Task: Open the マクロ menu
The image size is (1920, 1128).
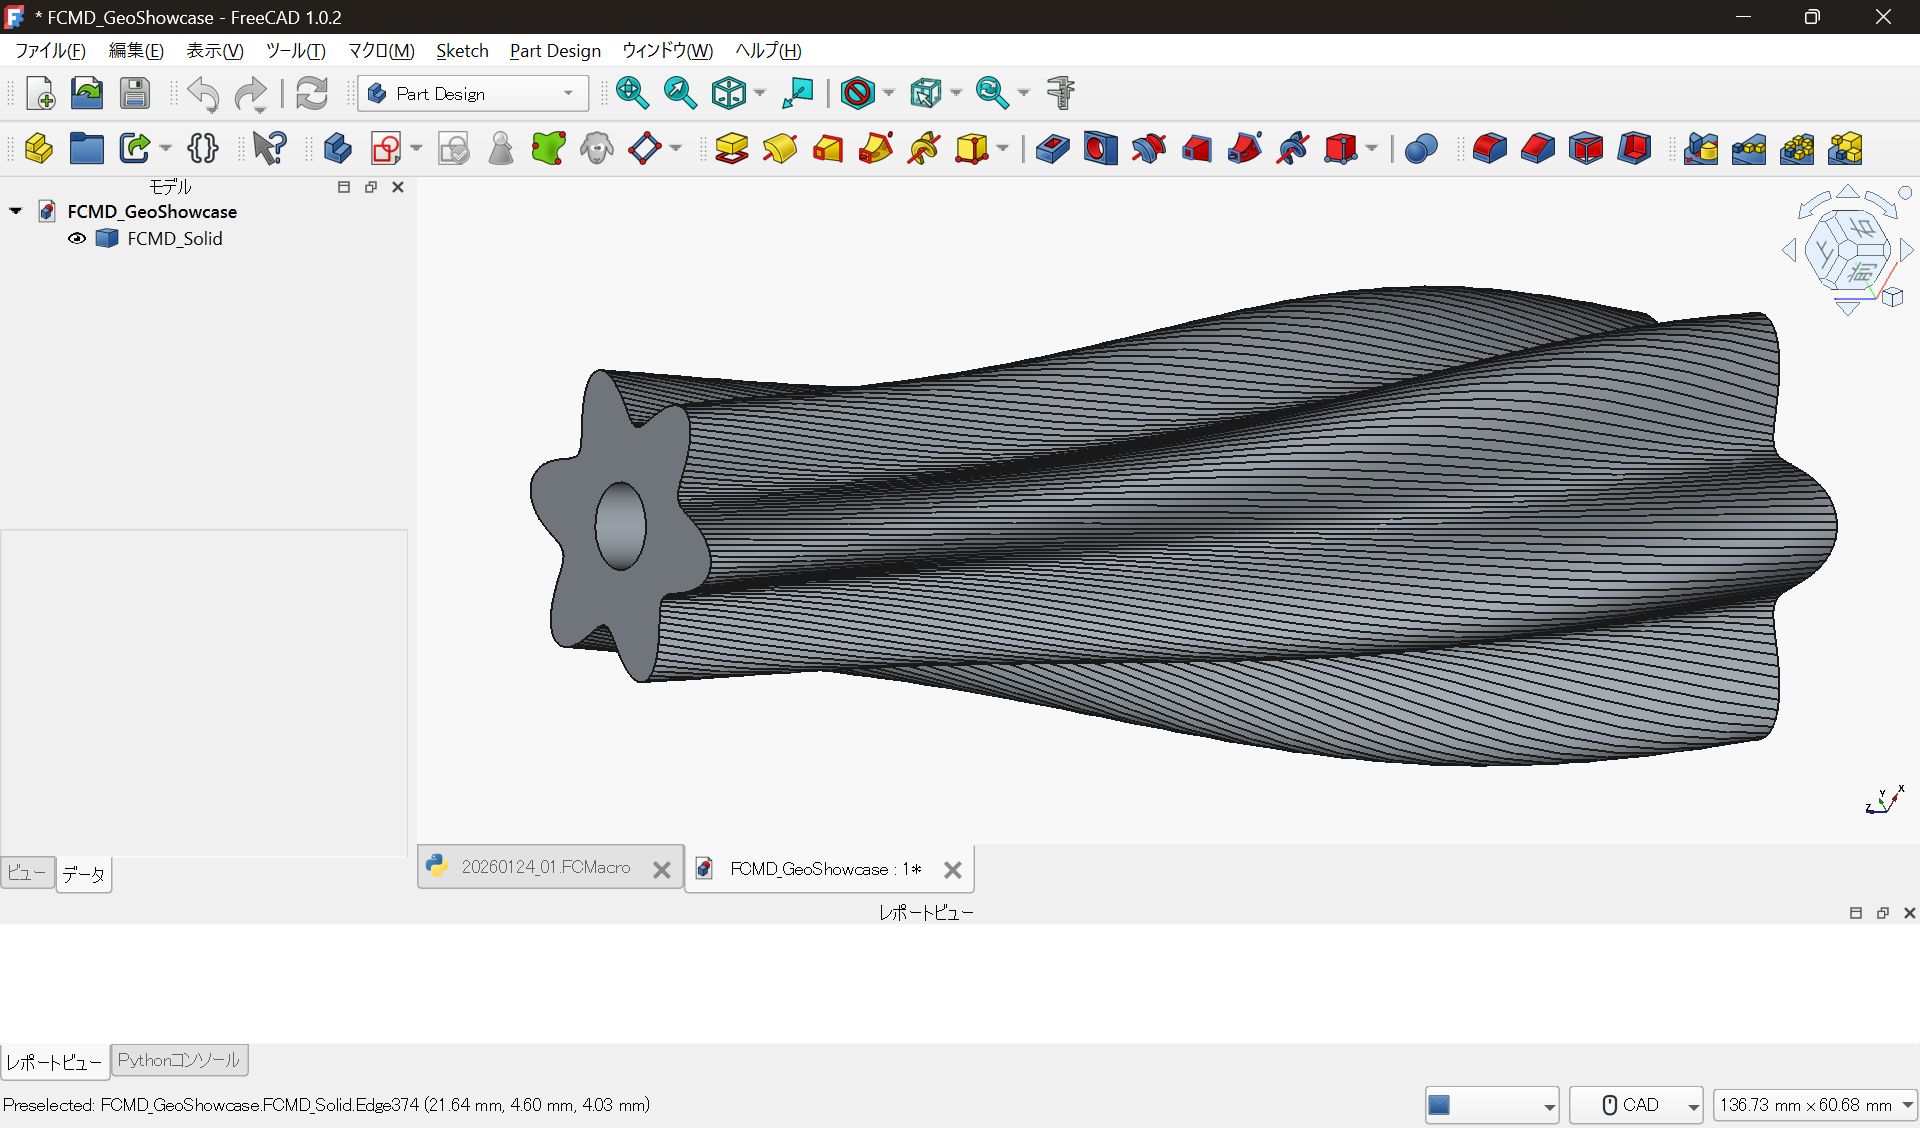Action: click(380, 51)
